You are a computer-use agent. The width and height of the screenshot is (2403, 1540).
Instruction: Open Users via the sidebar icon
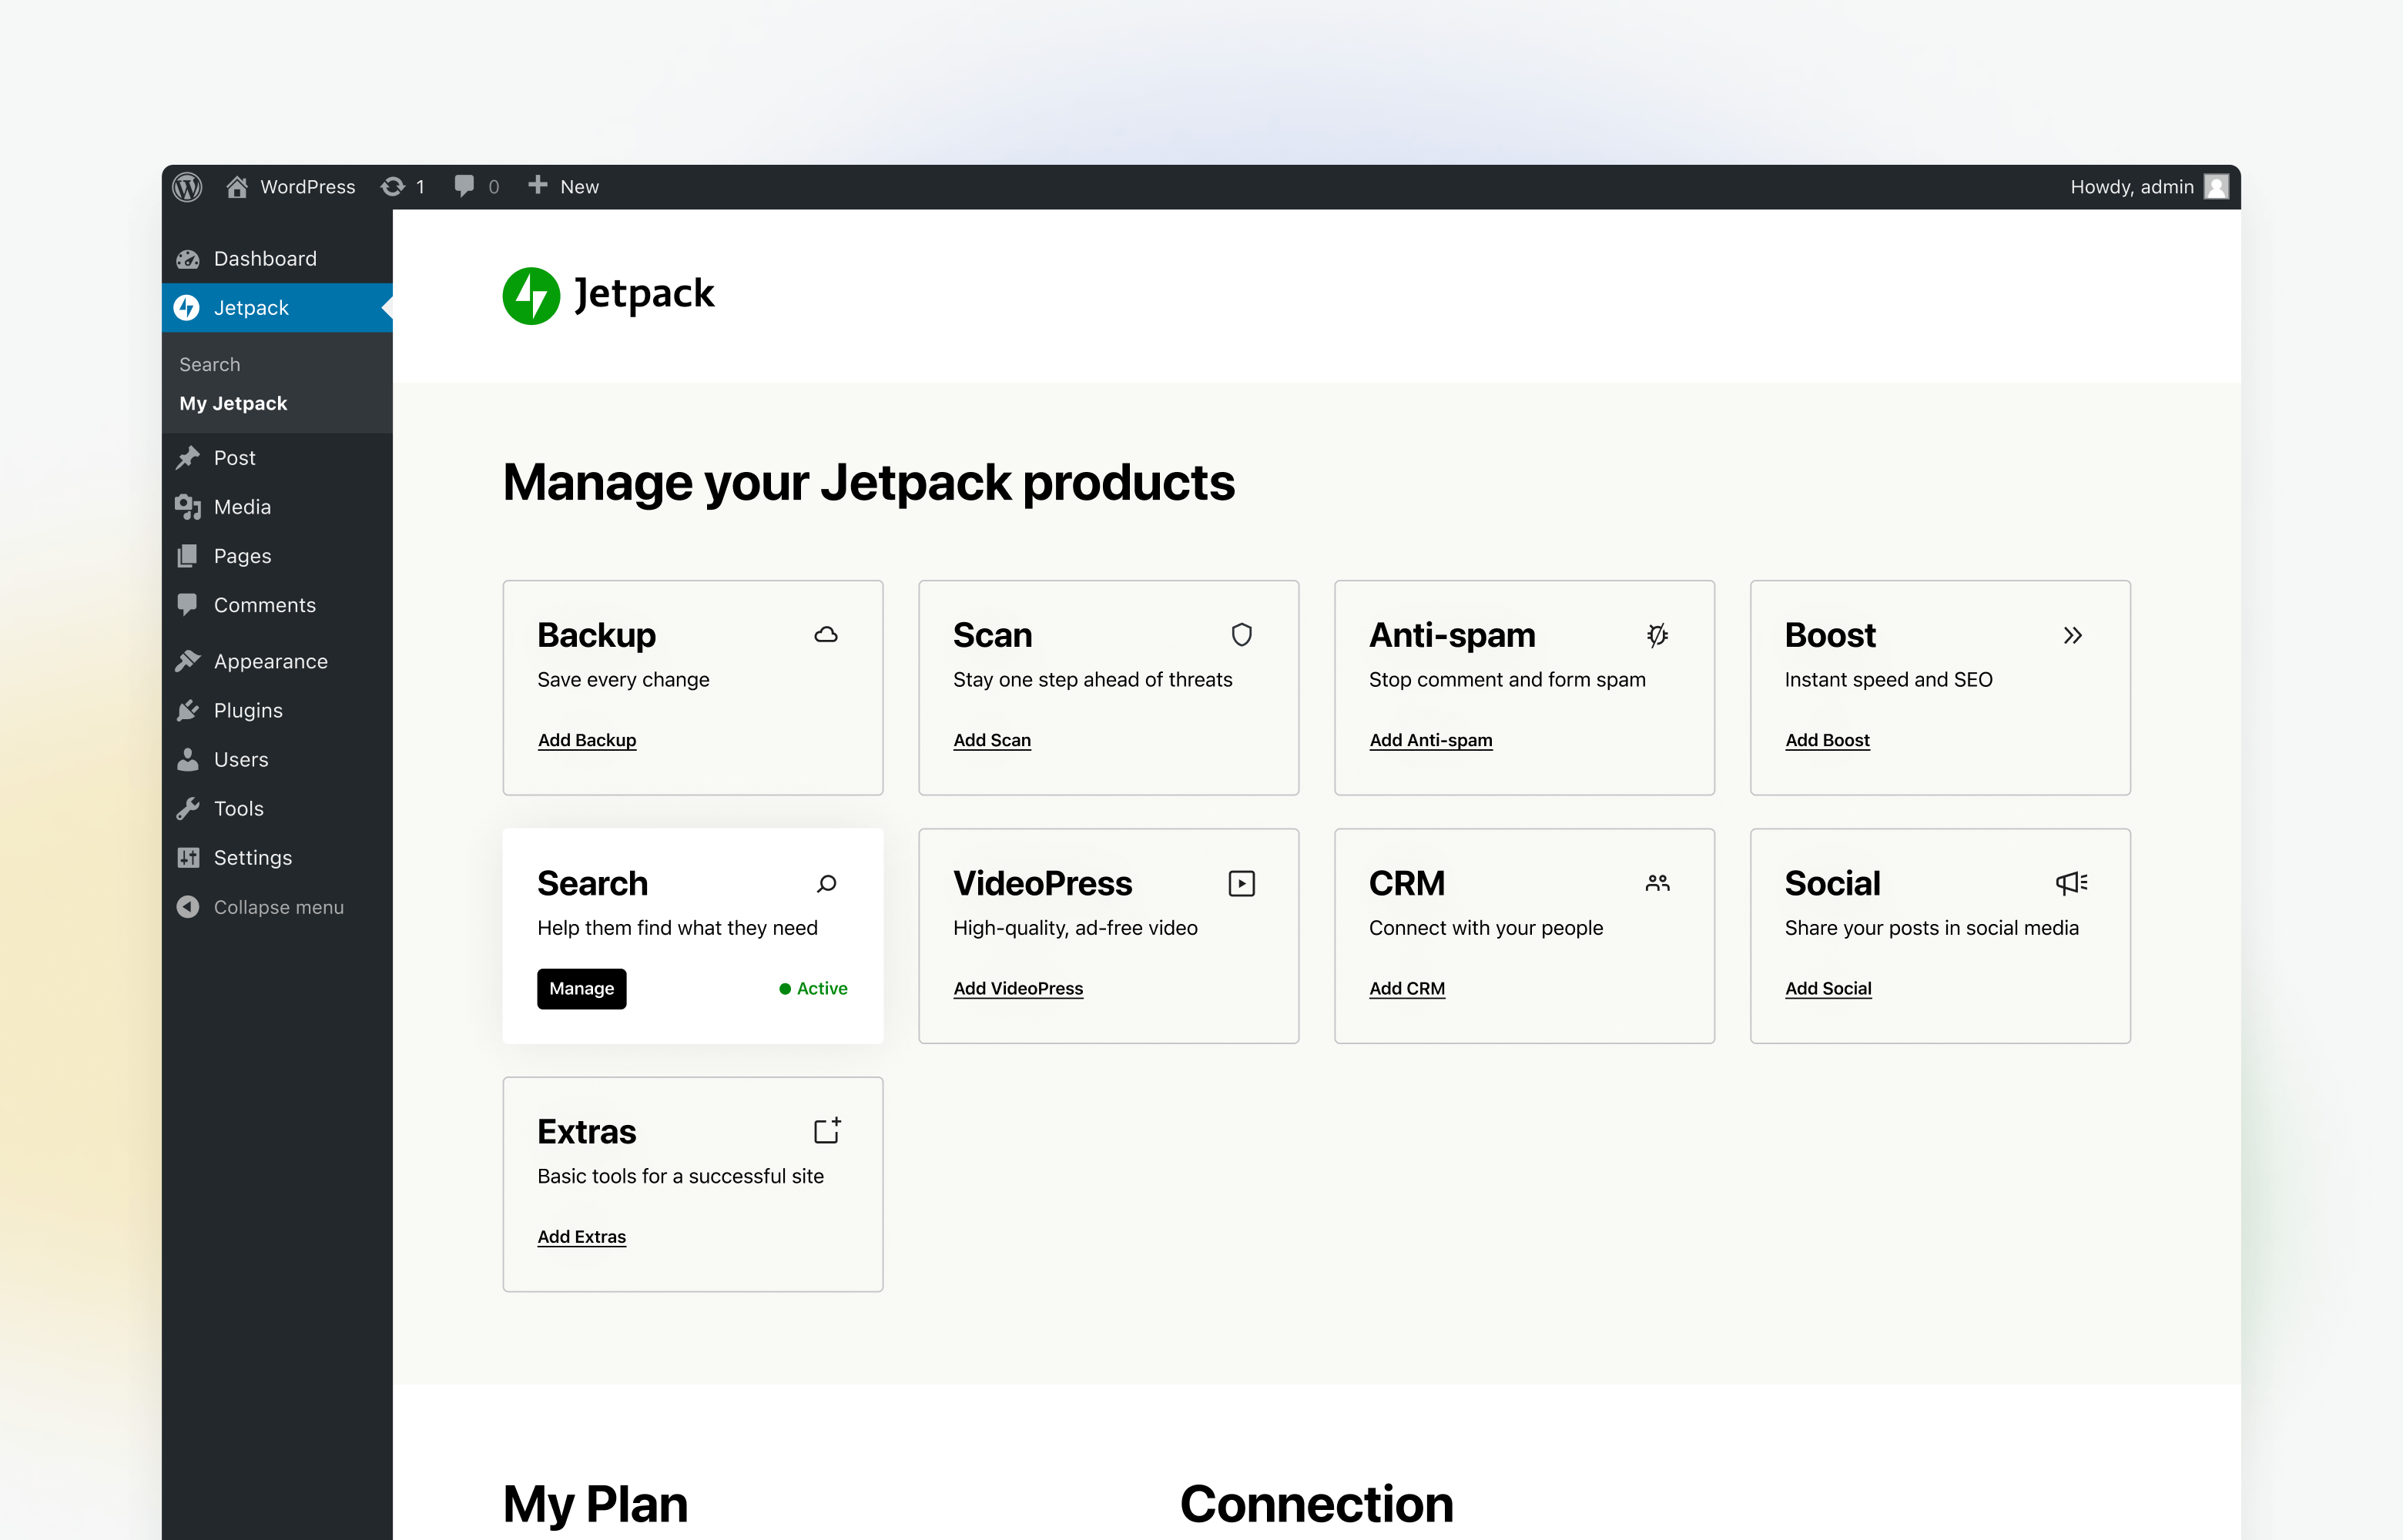pos(189,759)
